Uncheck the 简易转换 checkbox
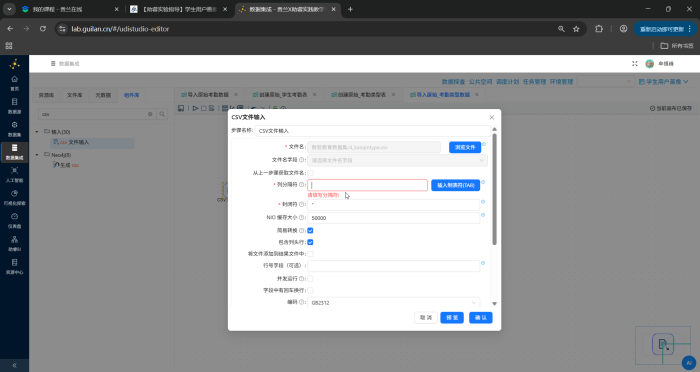Screen dimensions: 700x372 310,230
